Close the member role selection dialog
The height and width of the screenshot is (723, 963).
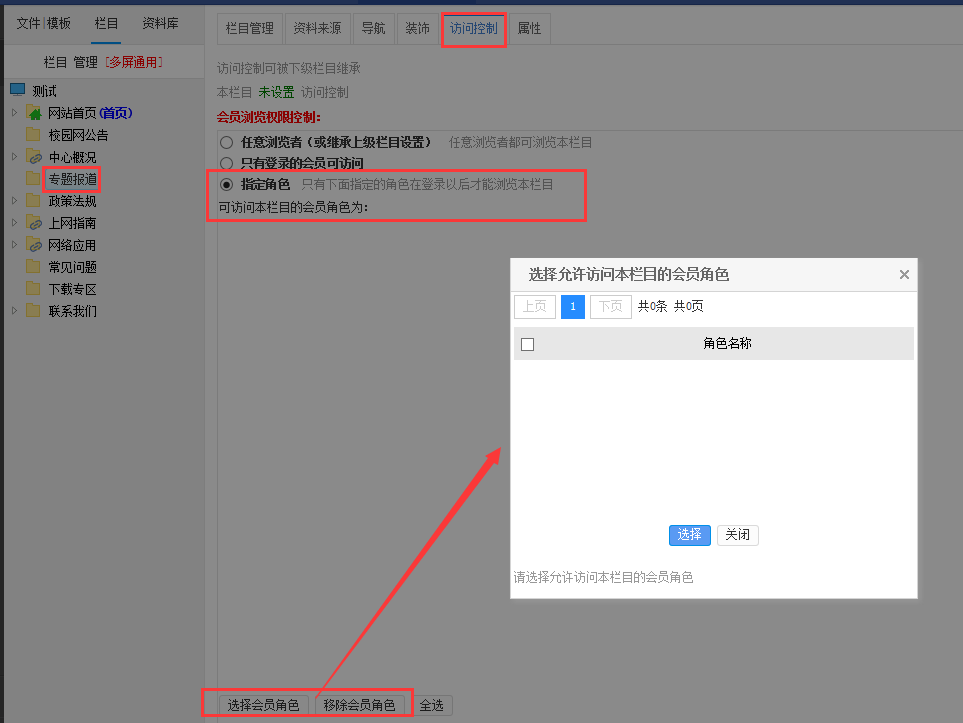coord(904,275)
